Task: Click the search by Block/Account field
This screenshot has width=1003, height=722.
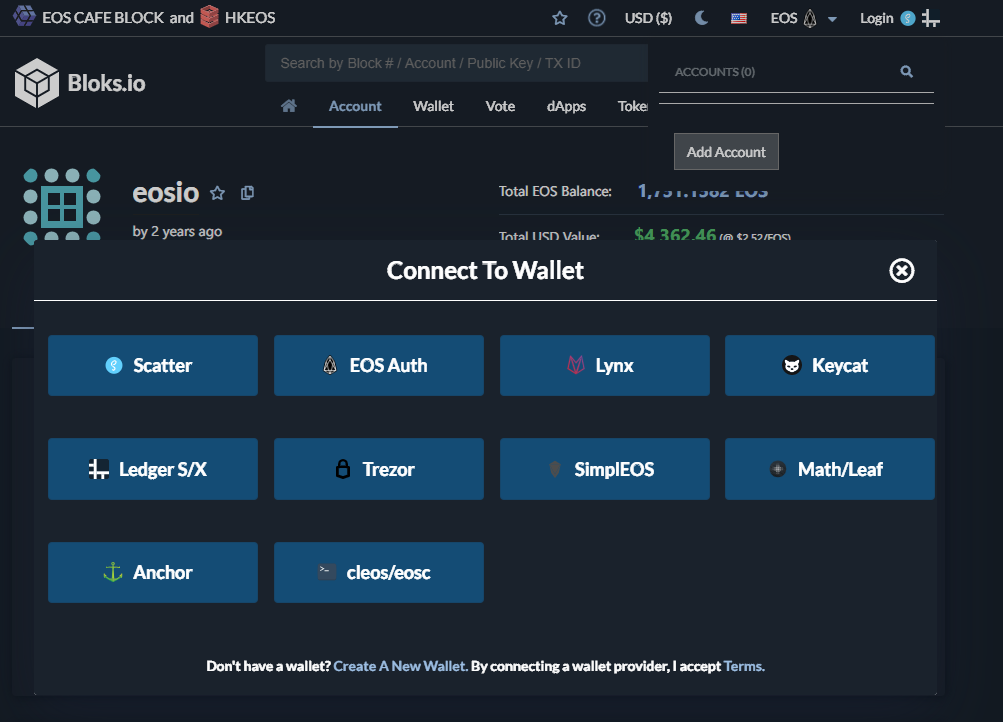Action: pos(456,63)
